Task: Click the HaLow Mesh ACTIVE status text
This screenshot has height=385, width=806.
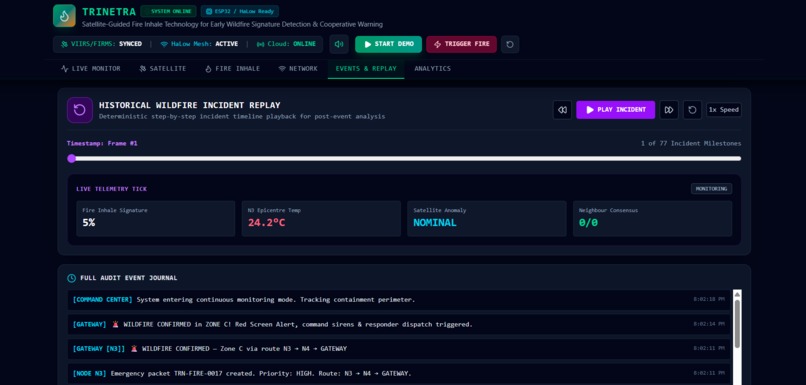Action: tap(204, 44)
